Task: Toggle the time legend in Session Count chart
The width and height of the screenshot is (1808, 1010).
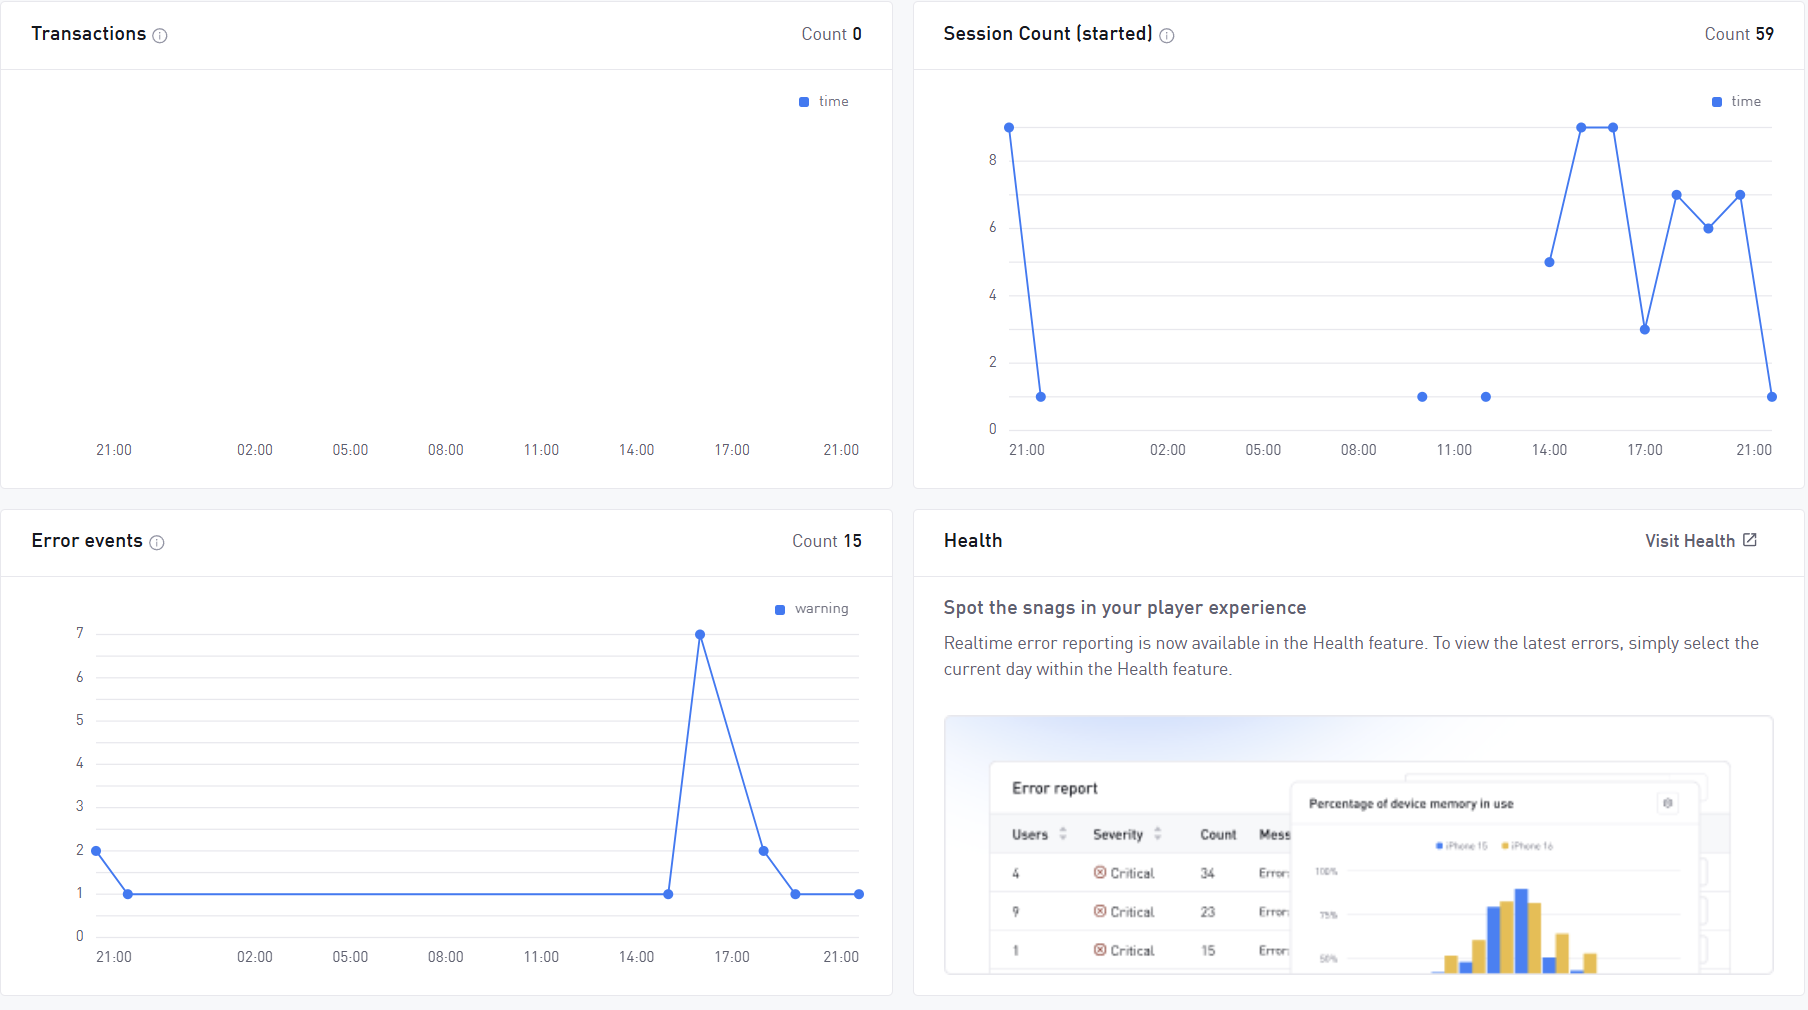Action: pos(1737,102)
